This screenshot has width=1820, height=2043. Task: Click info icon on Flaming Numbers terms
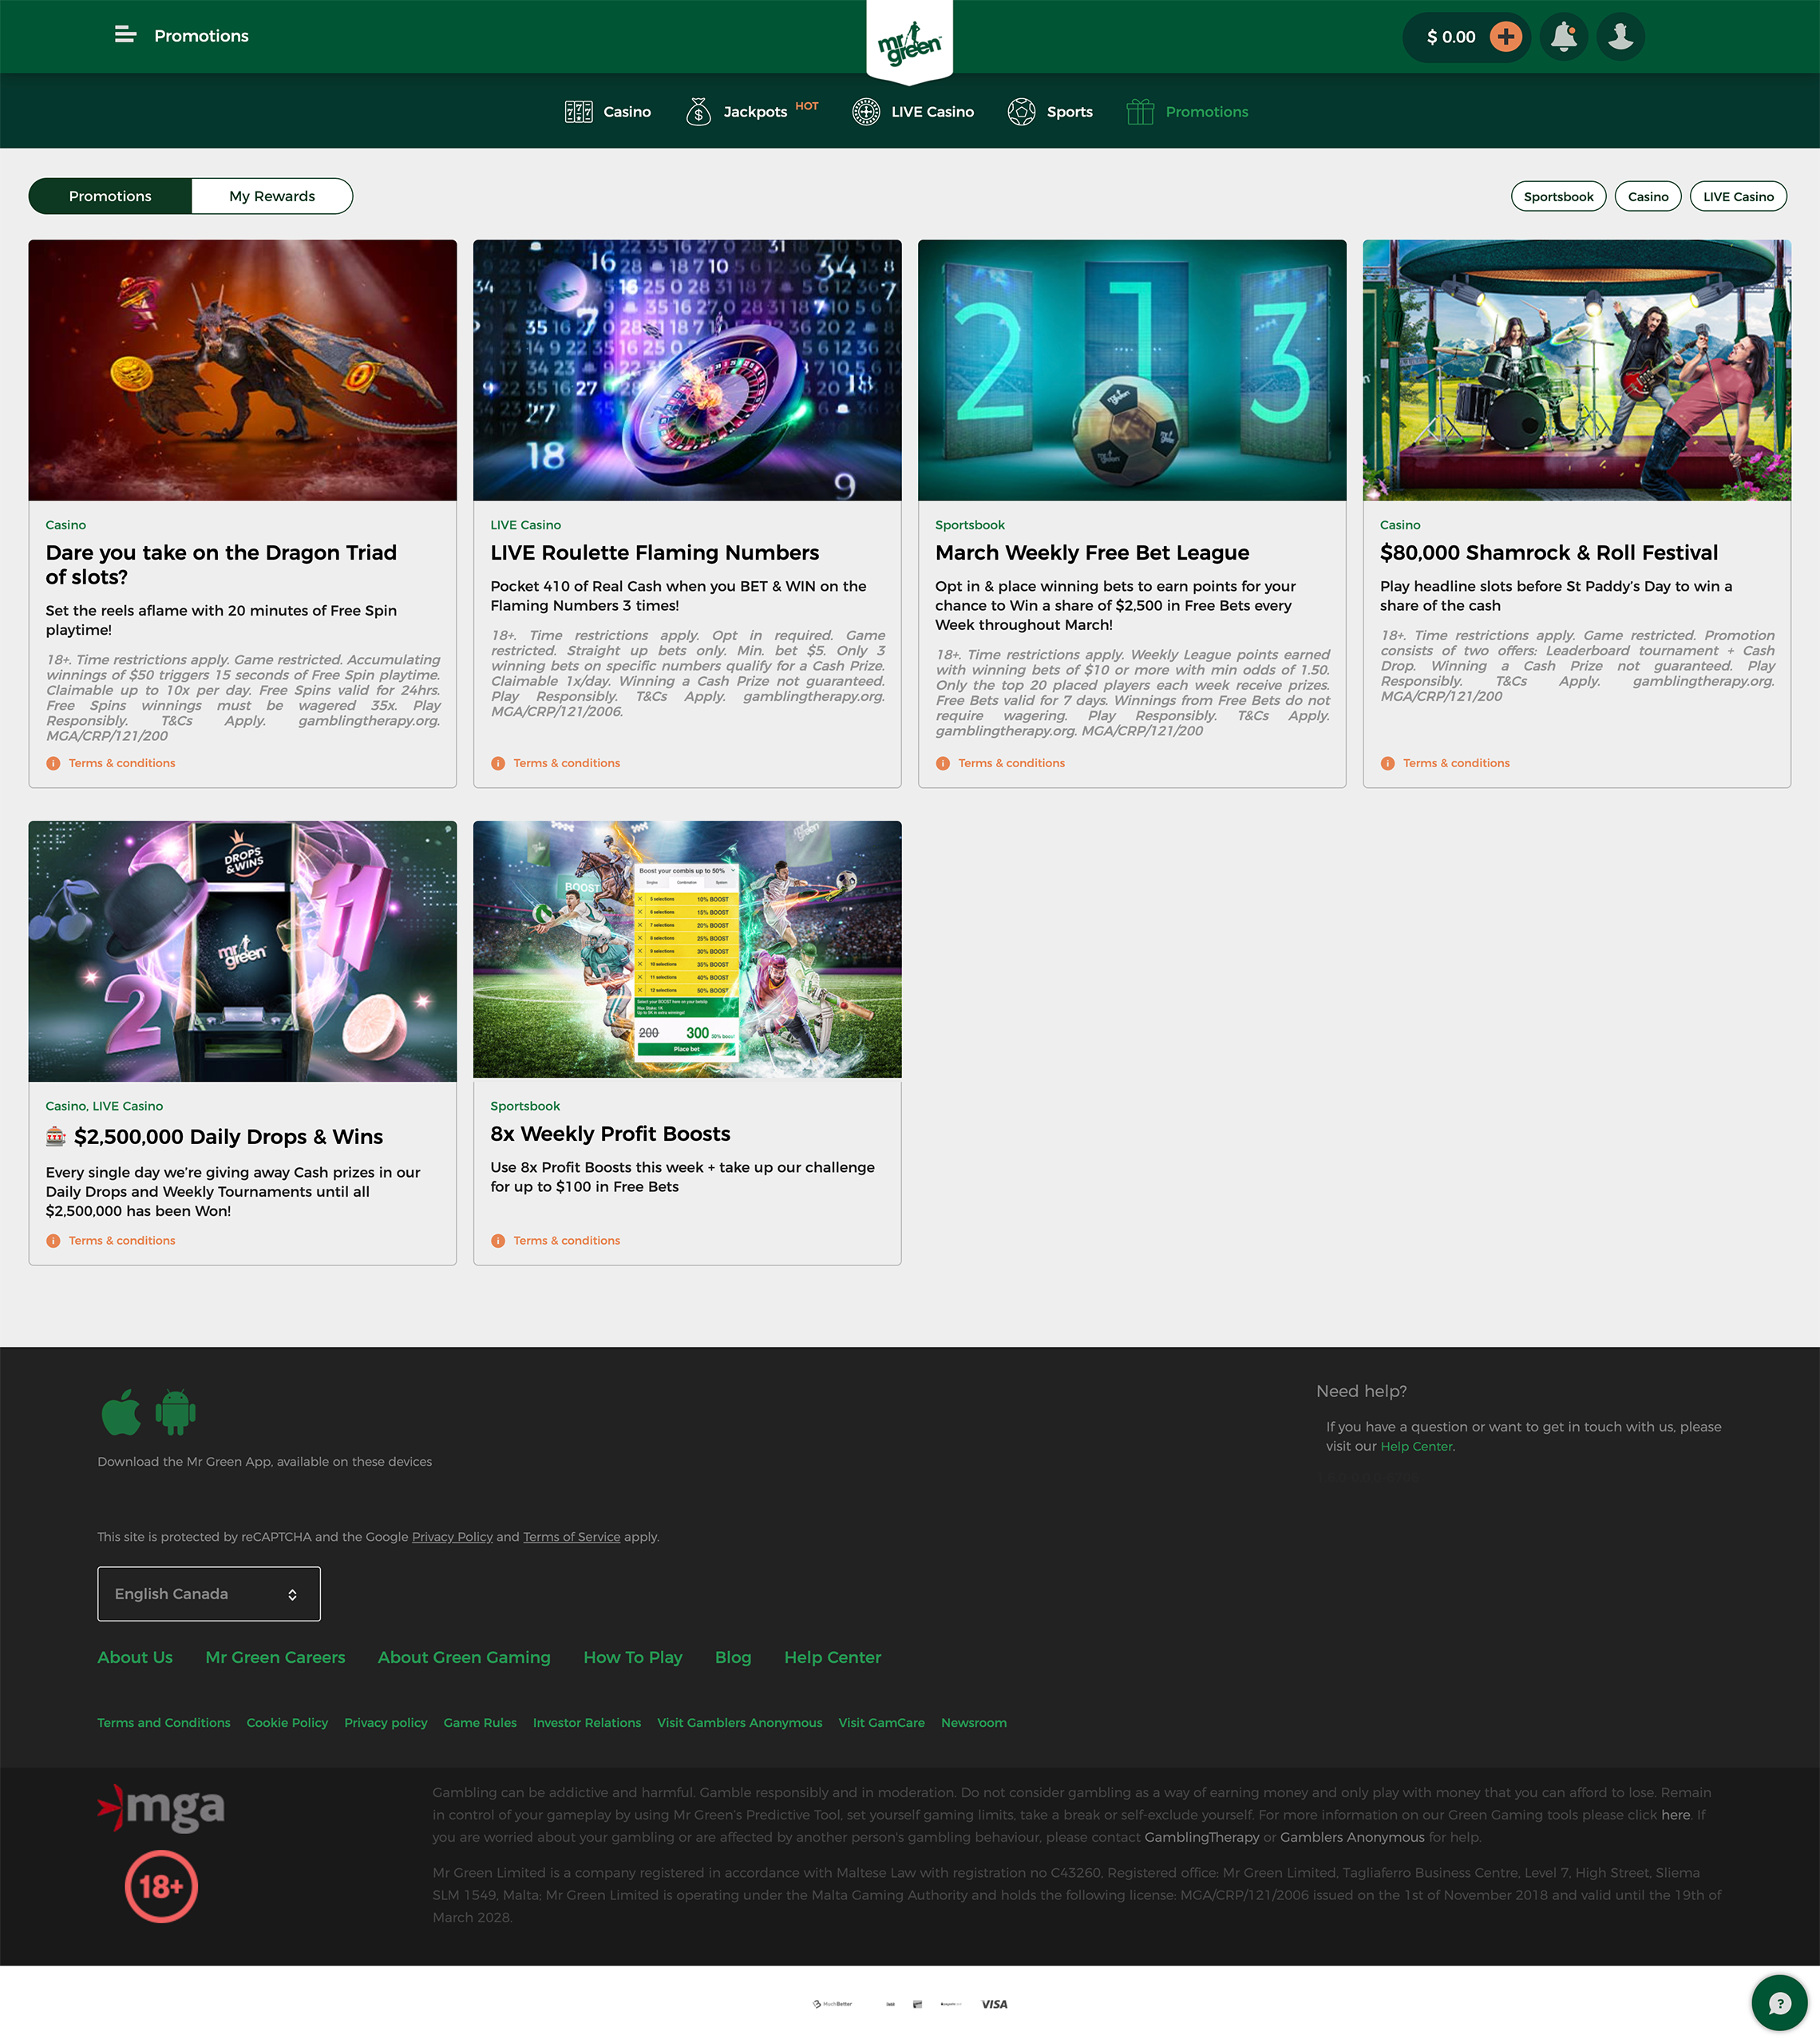click(x=498, y=763)
